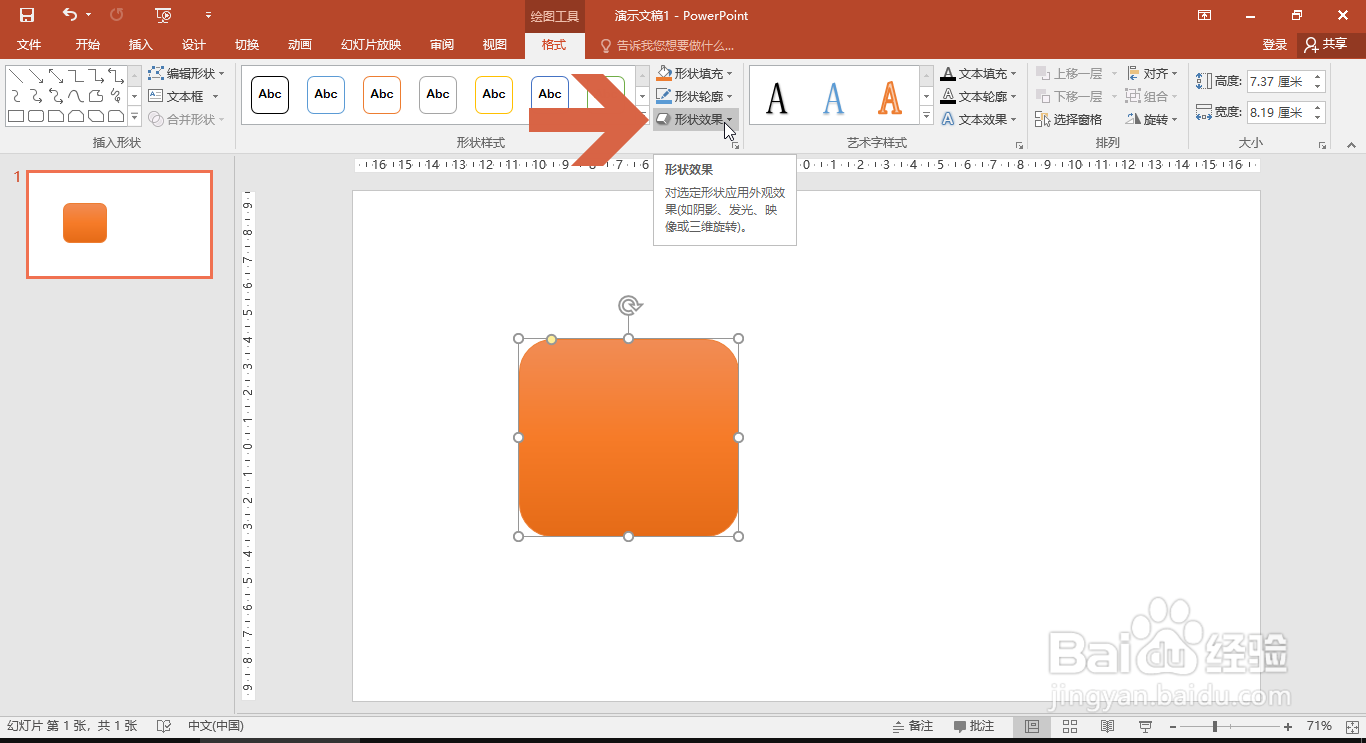Viewport: 1366px width, 743px height.
Task: Switch to the 开始 tab
Action: (88, 45)
